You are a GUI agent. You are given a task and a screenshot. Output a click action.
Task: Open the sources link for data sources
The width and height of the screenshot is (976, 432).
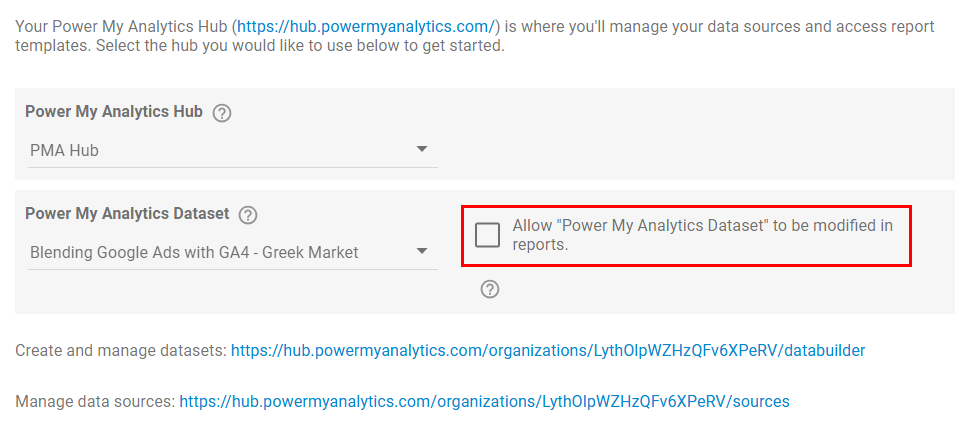pos(484,402)
